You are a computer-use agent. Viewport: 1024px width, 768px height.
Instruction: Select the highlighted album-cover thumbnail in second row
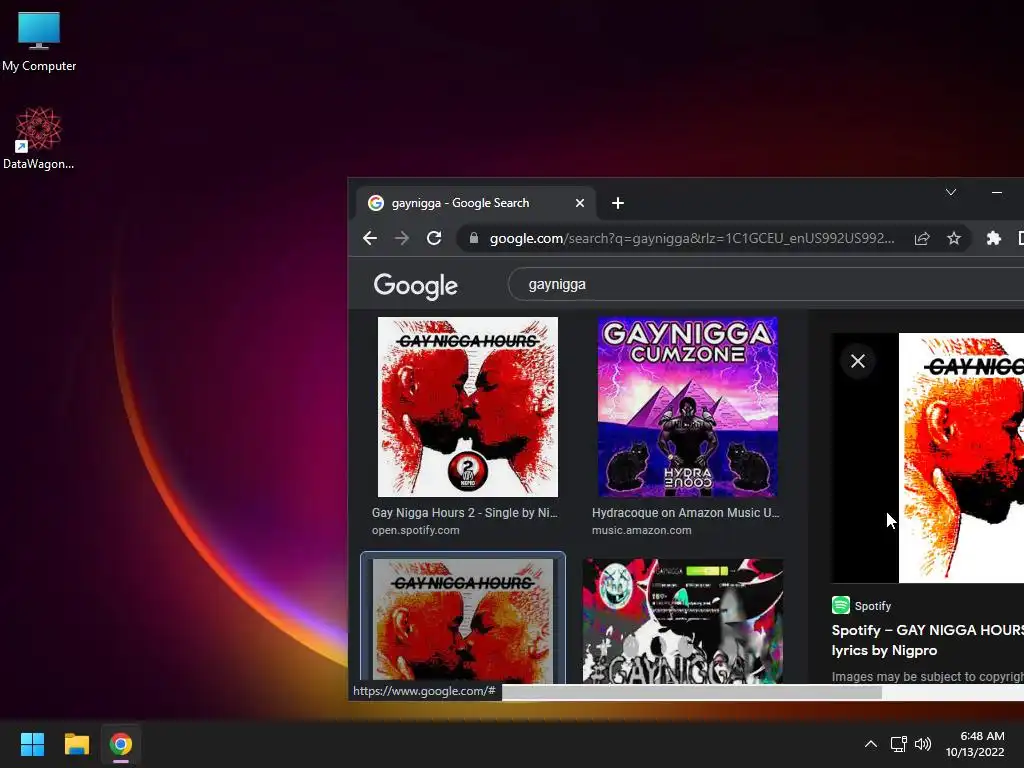pos(463,618)
